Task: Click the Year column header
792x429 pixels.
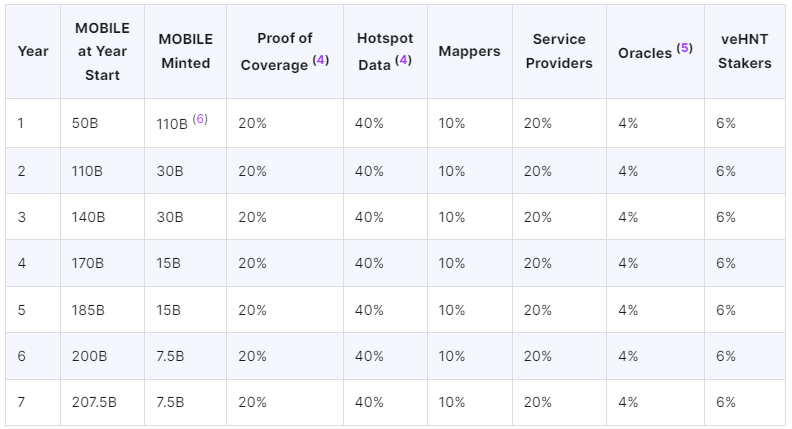Action: tap(33, 51)
